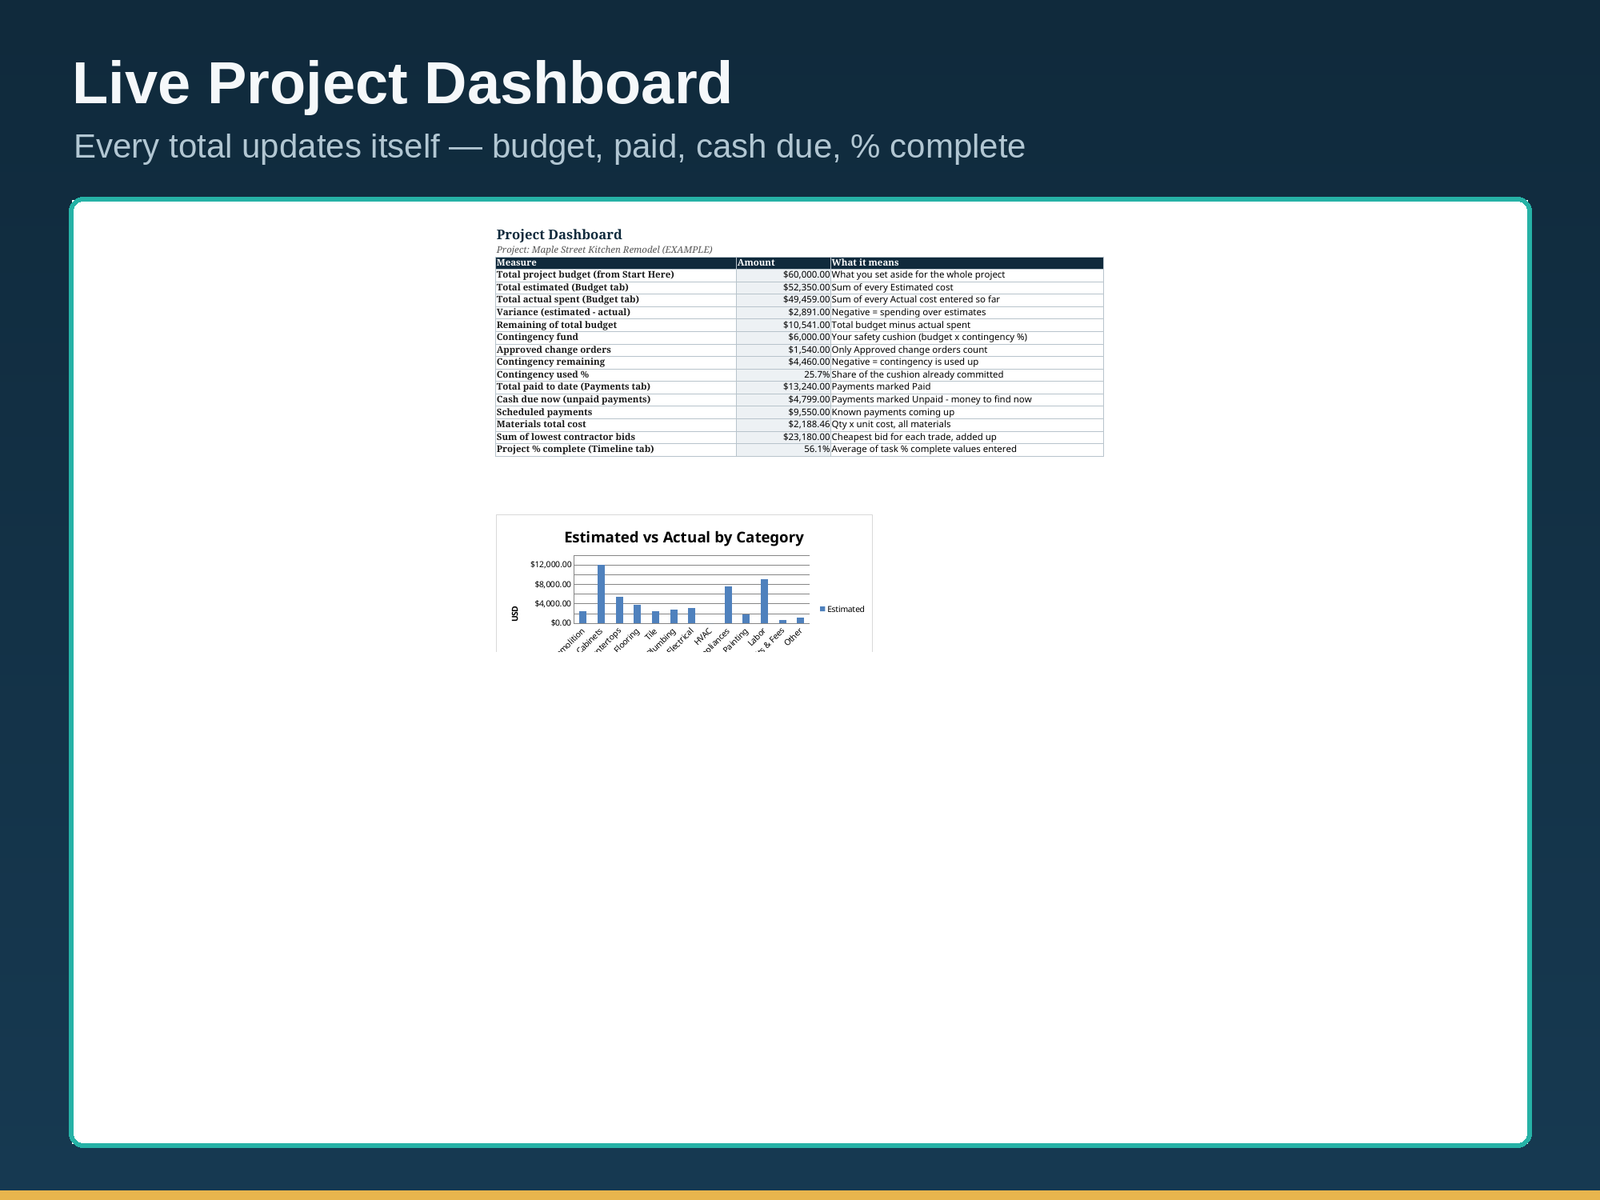The image size is (1600, 1200).
Task: Select the Labor bar in the chart
Action: [x=764, y=601]
